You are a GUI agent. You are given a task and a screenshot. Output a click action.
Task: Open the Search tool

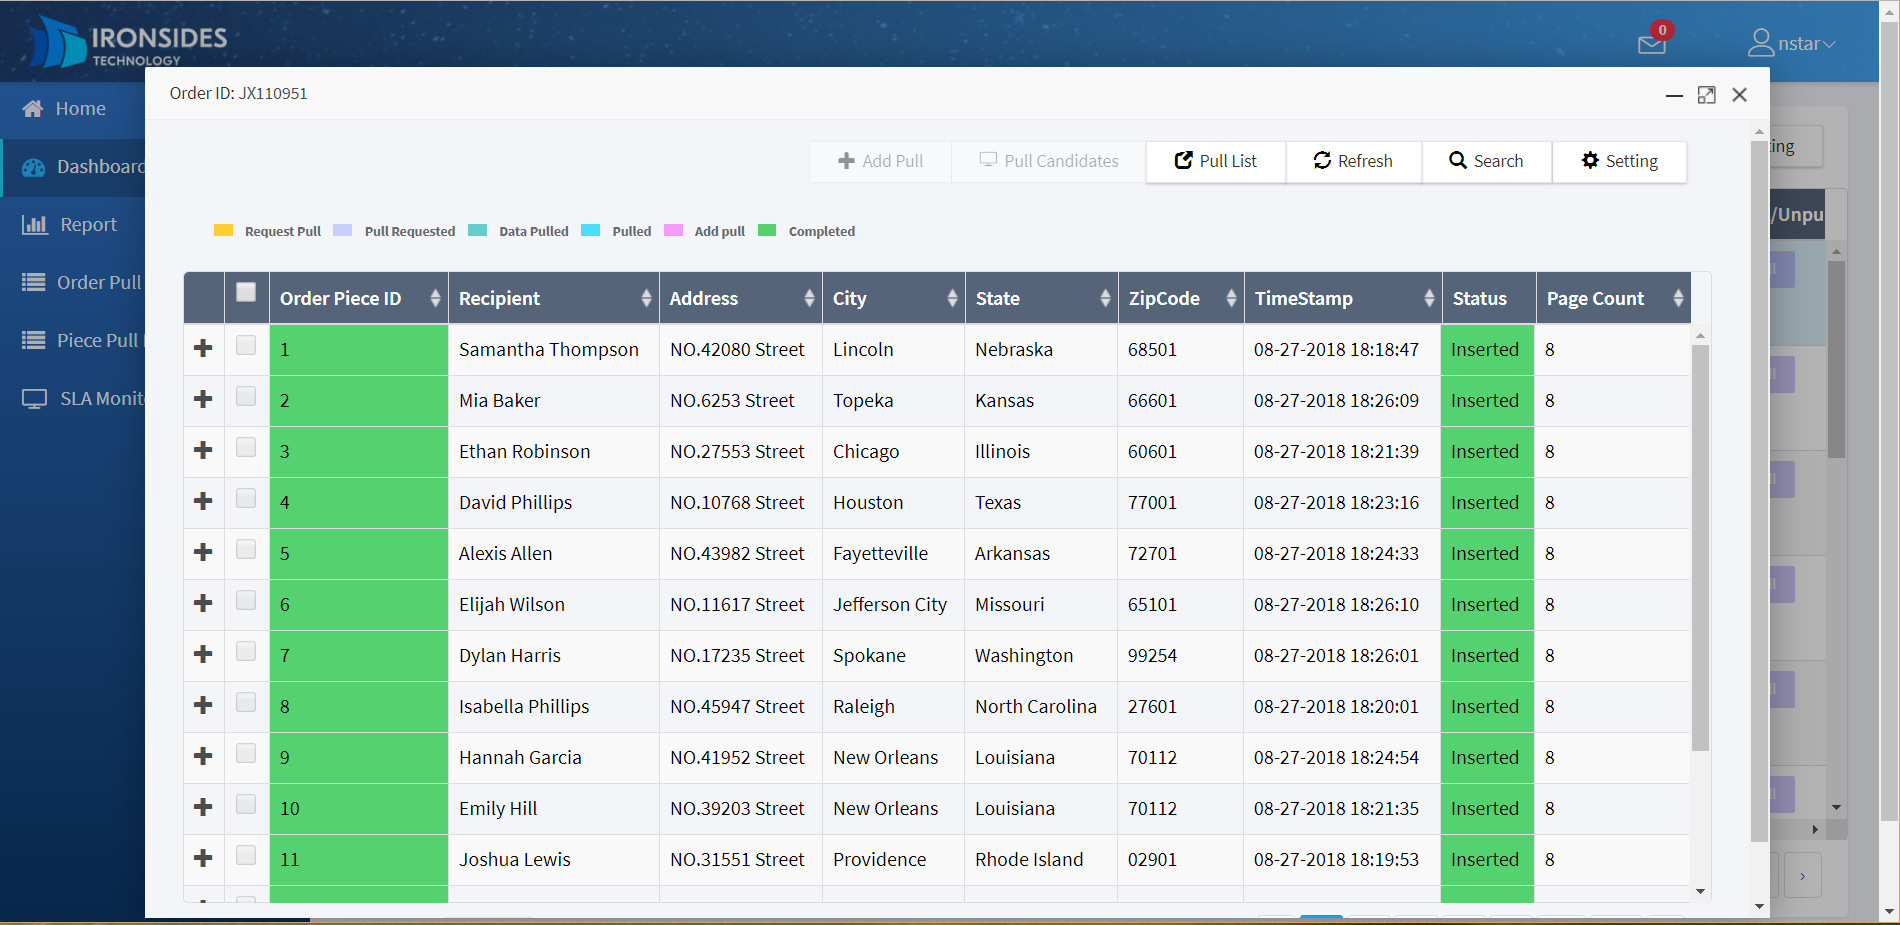1486,161
